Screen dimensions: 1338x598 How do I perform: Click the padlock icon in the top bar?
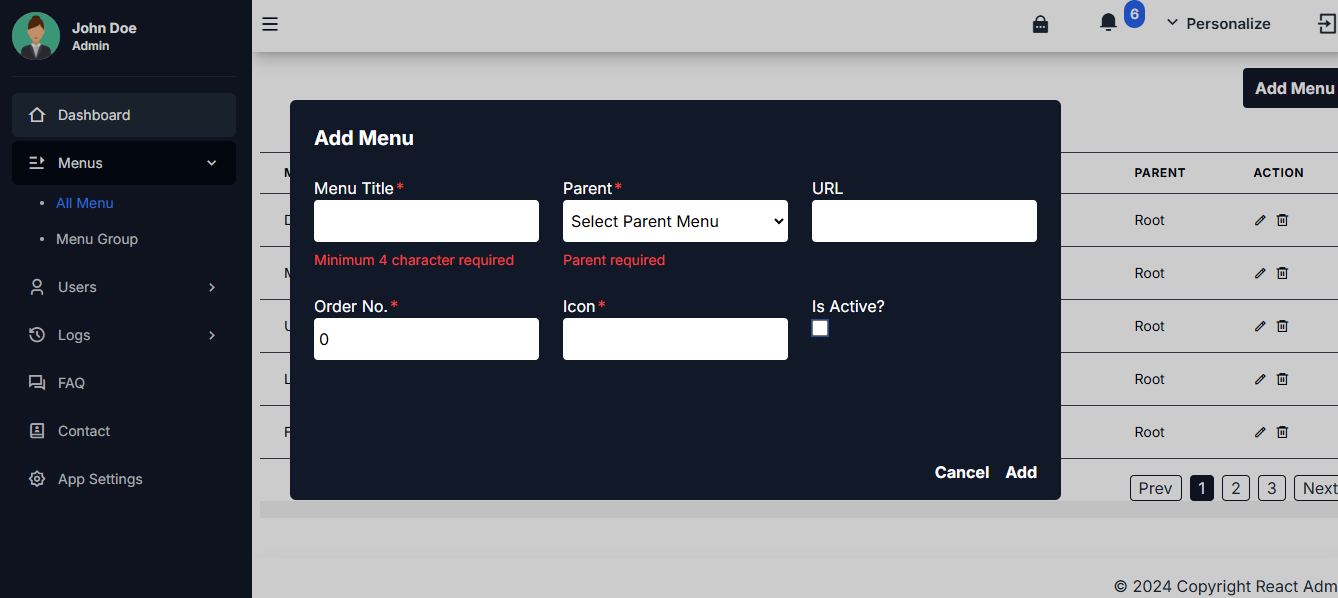(1040, 23)
